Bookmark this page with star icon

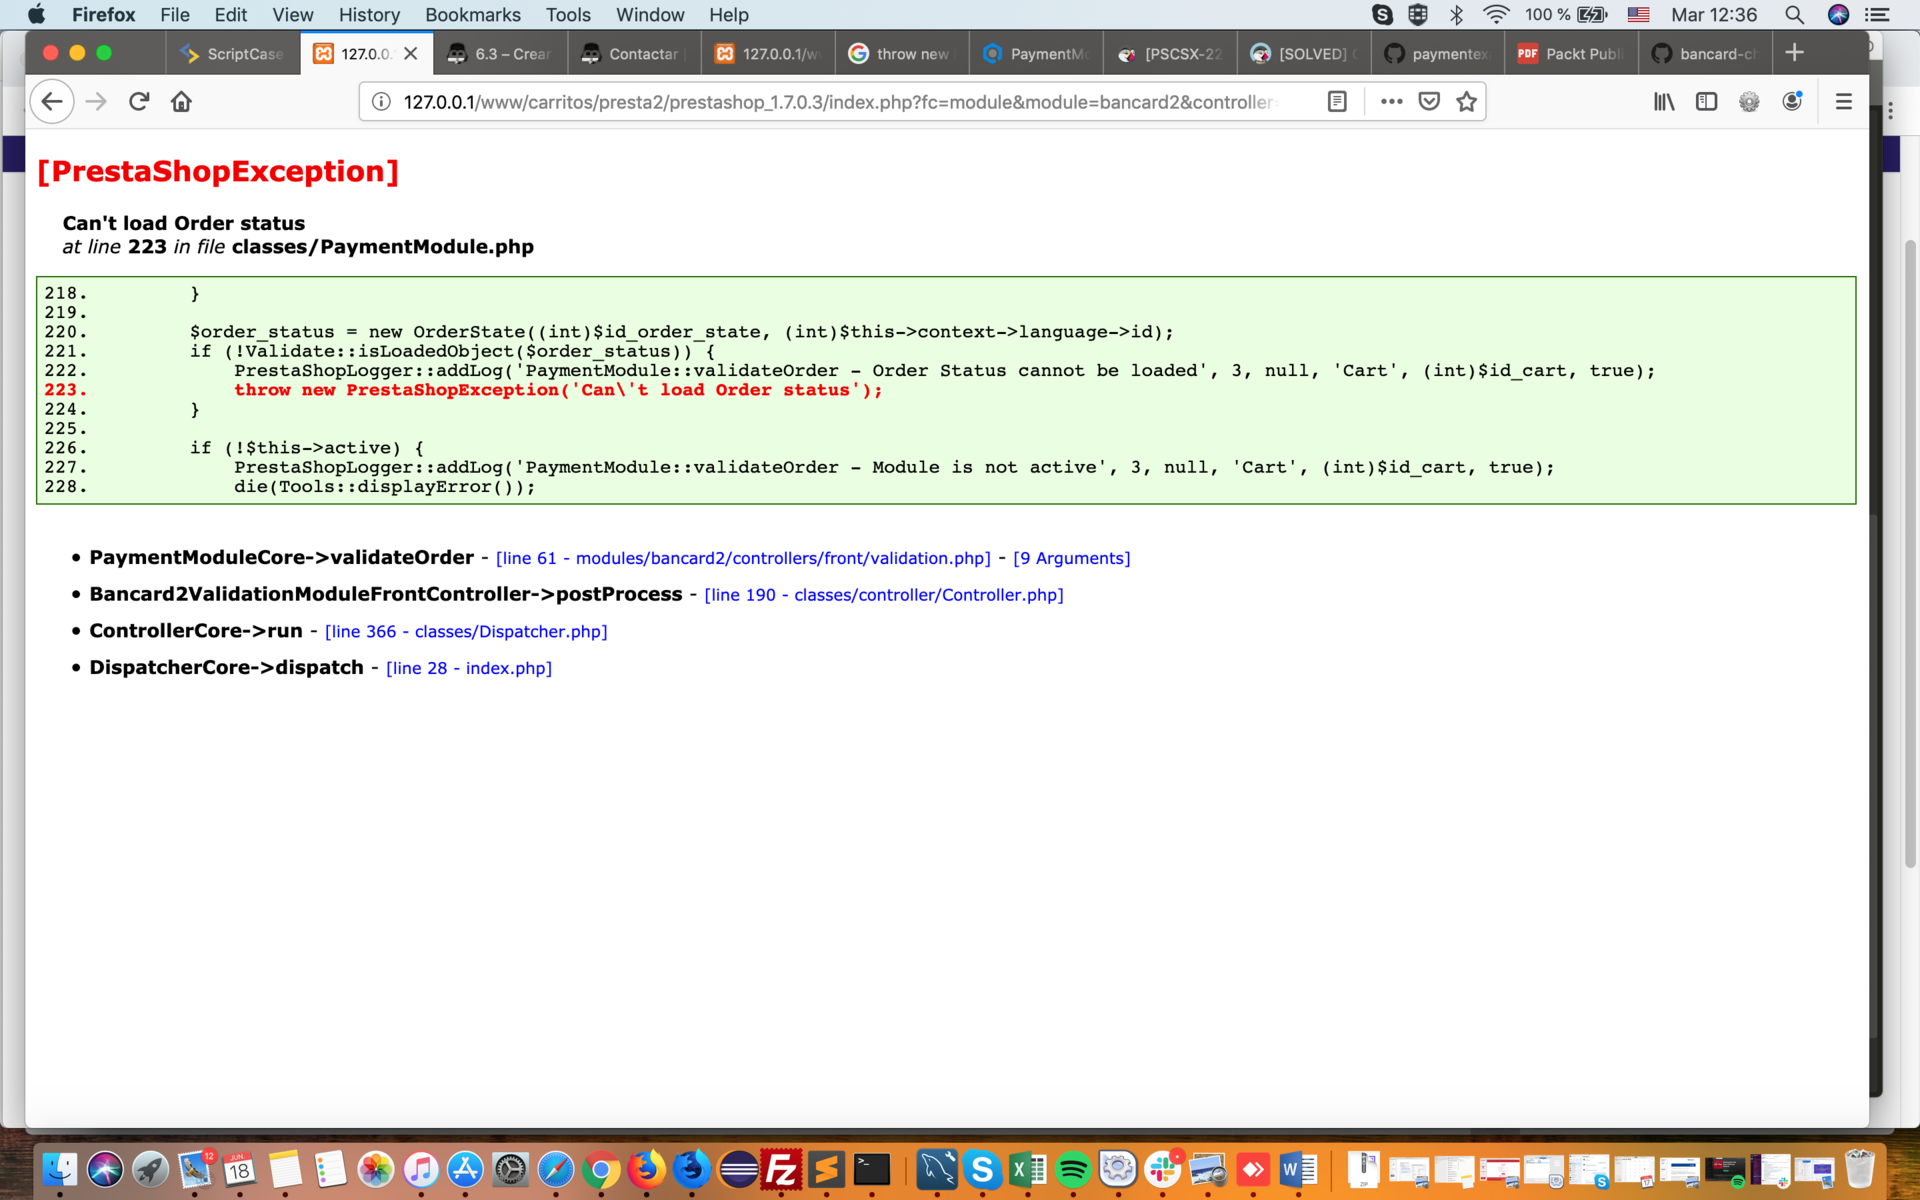(1466, 102)
